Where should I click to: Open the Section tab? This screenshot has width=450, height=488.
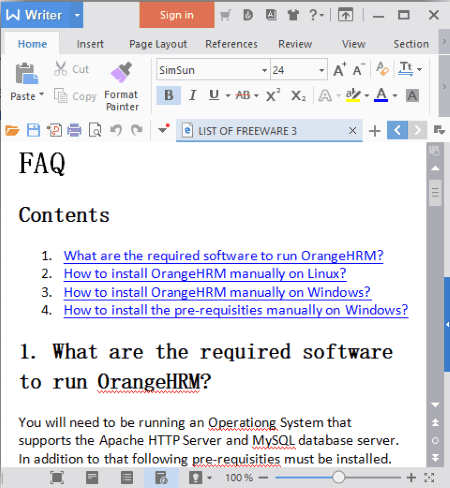point(411,44)
